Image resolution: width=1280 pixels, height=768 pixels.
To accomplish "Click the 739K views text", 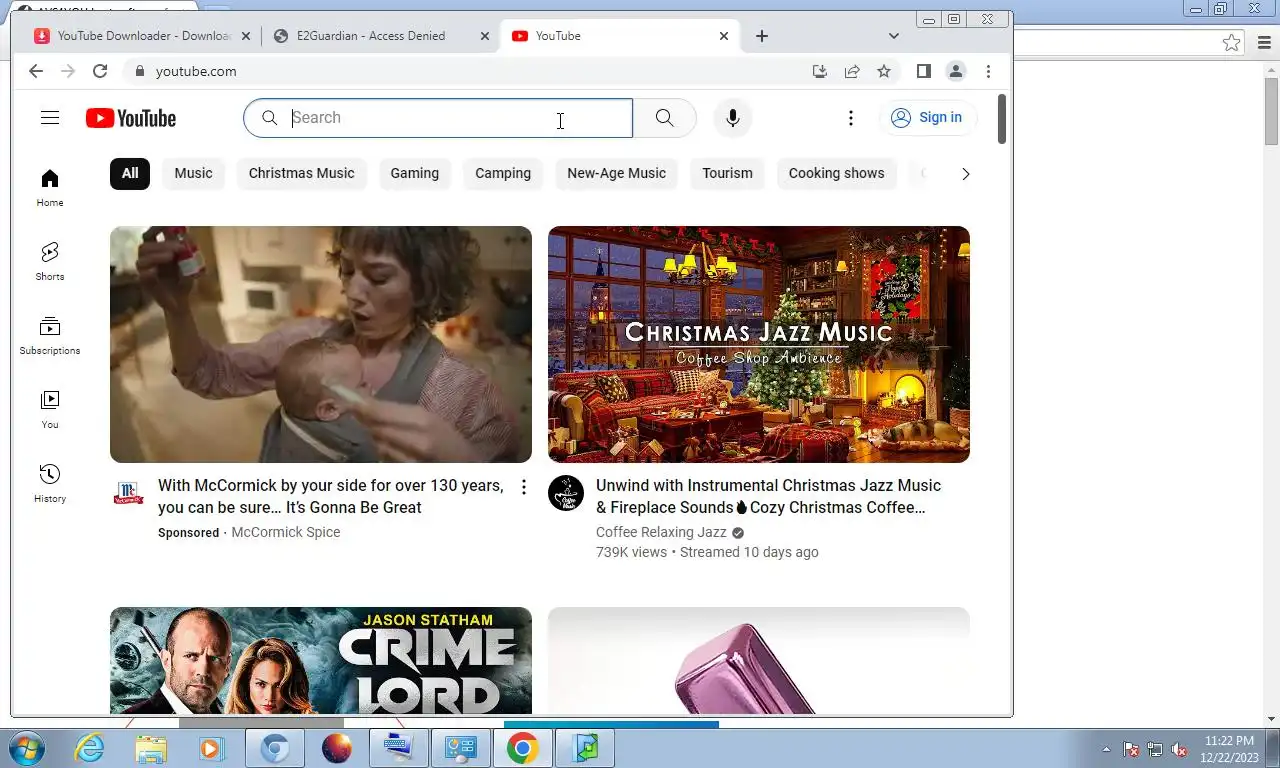I will 631,552.
